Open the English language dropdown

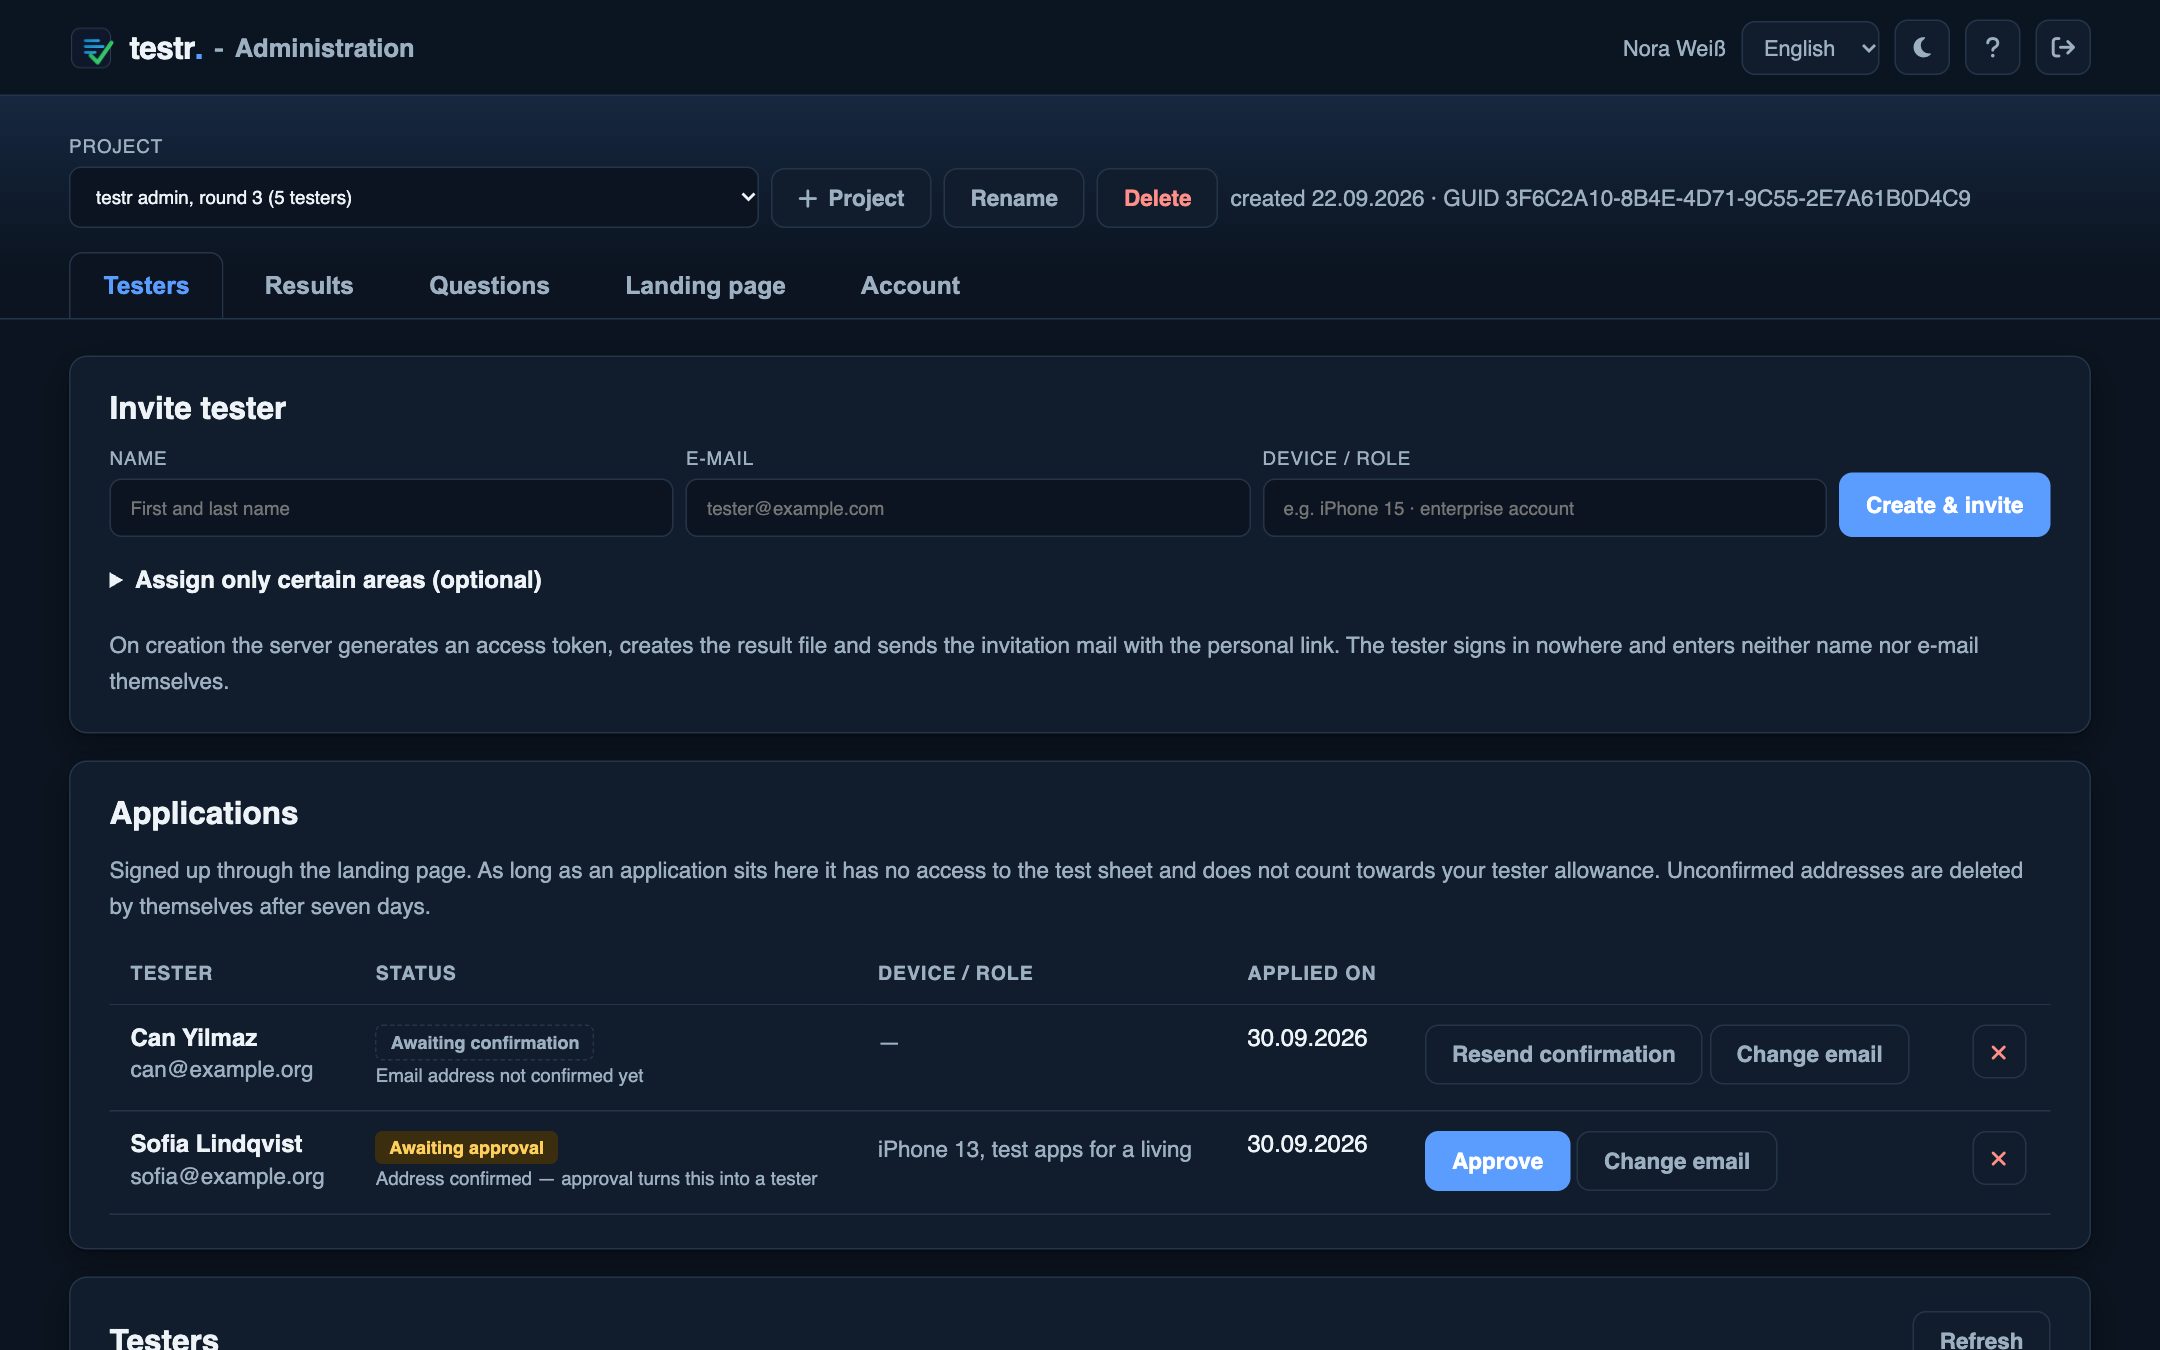(x=1810, y=48)
